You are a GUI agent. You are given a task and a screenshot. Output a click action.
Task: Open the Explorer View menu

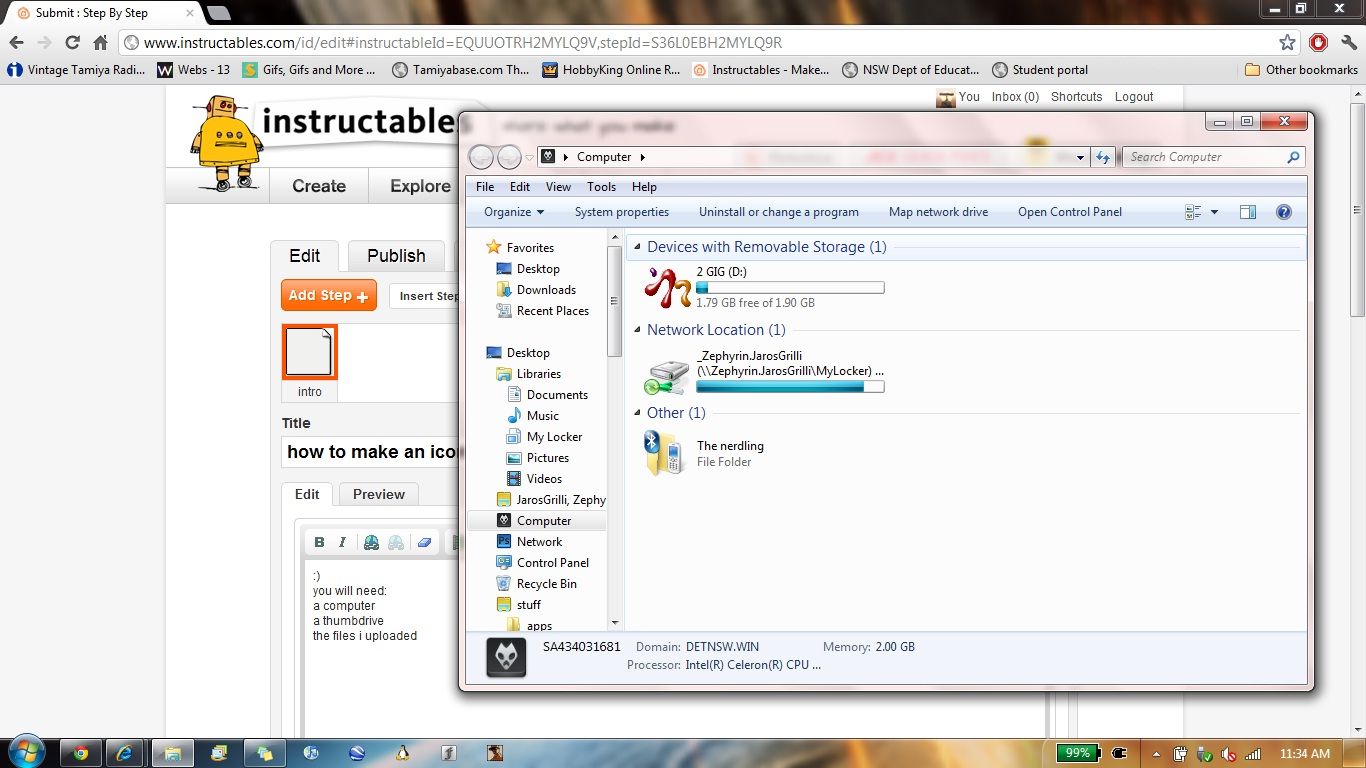click(x=558, y=187)
